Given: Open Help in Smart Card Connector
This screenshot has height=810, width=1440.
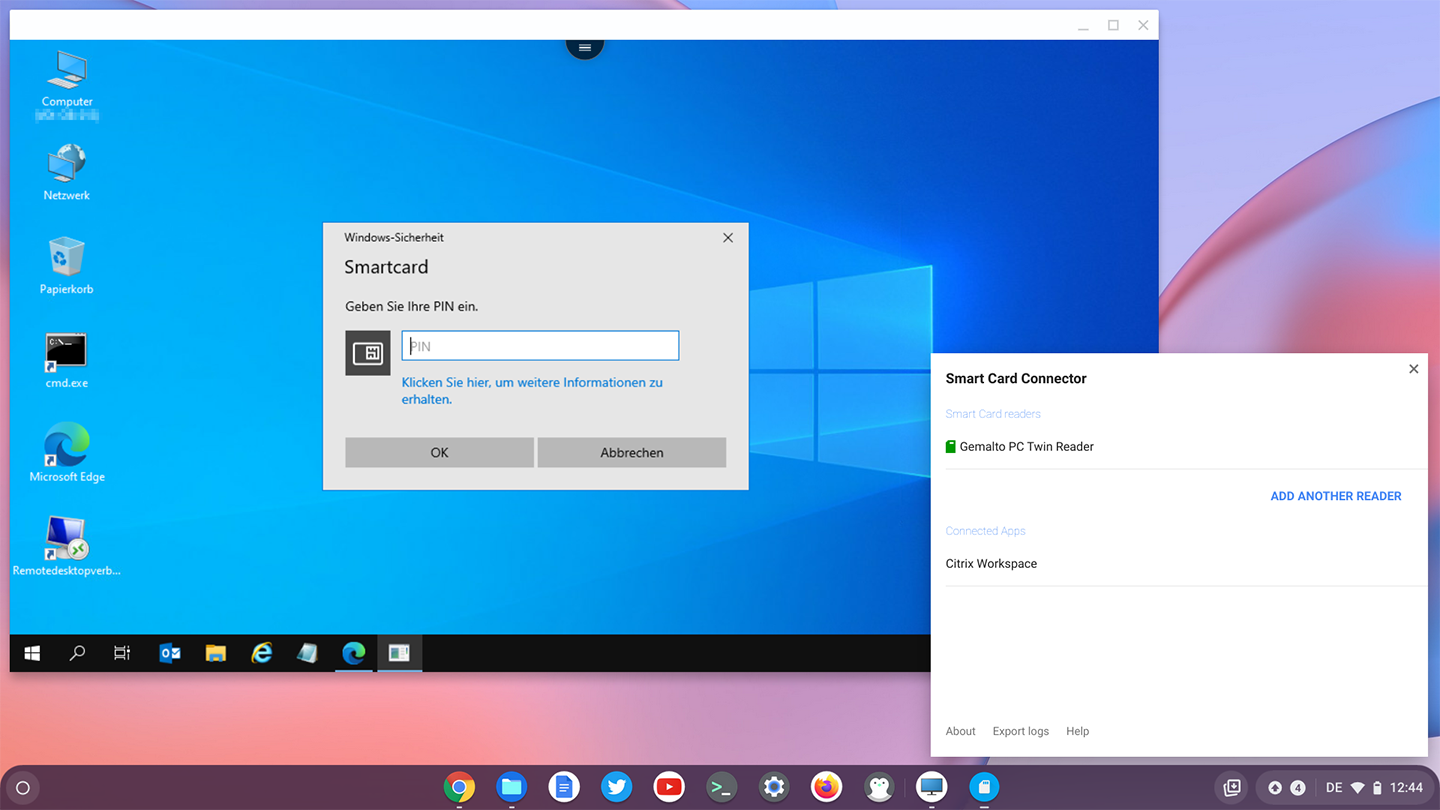Looking at the screenshot, I should pyautogui.click(x=1078, y=732).
